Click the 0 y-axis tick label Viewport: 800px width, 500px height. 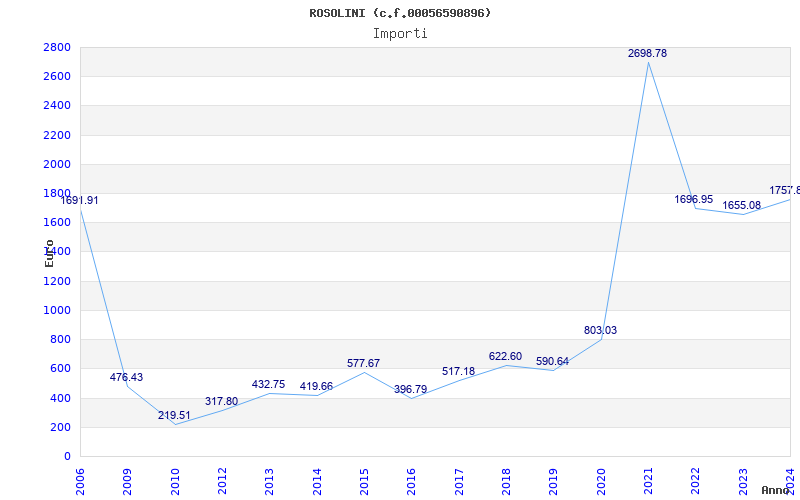(68, 456)
